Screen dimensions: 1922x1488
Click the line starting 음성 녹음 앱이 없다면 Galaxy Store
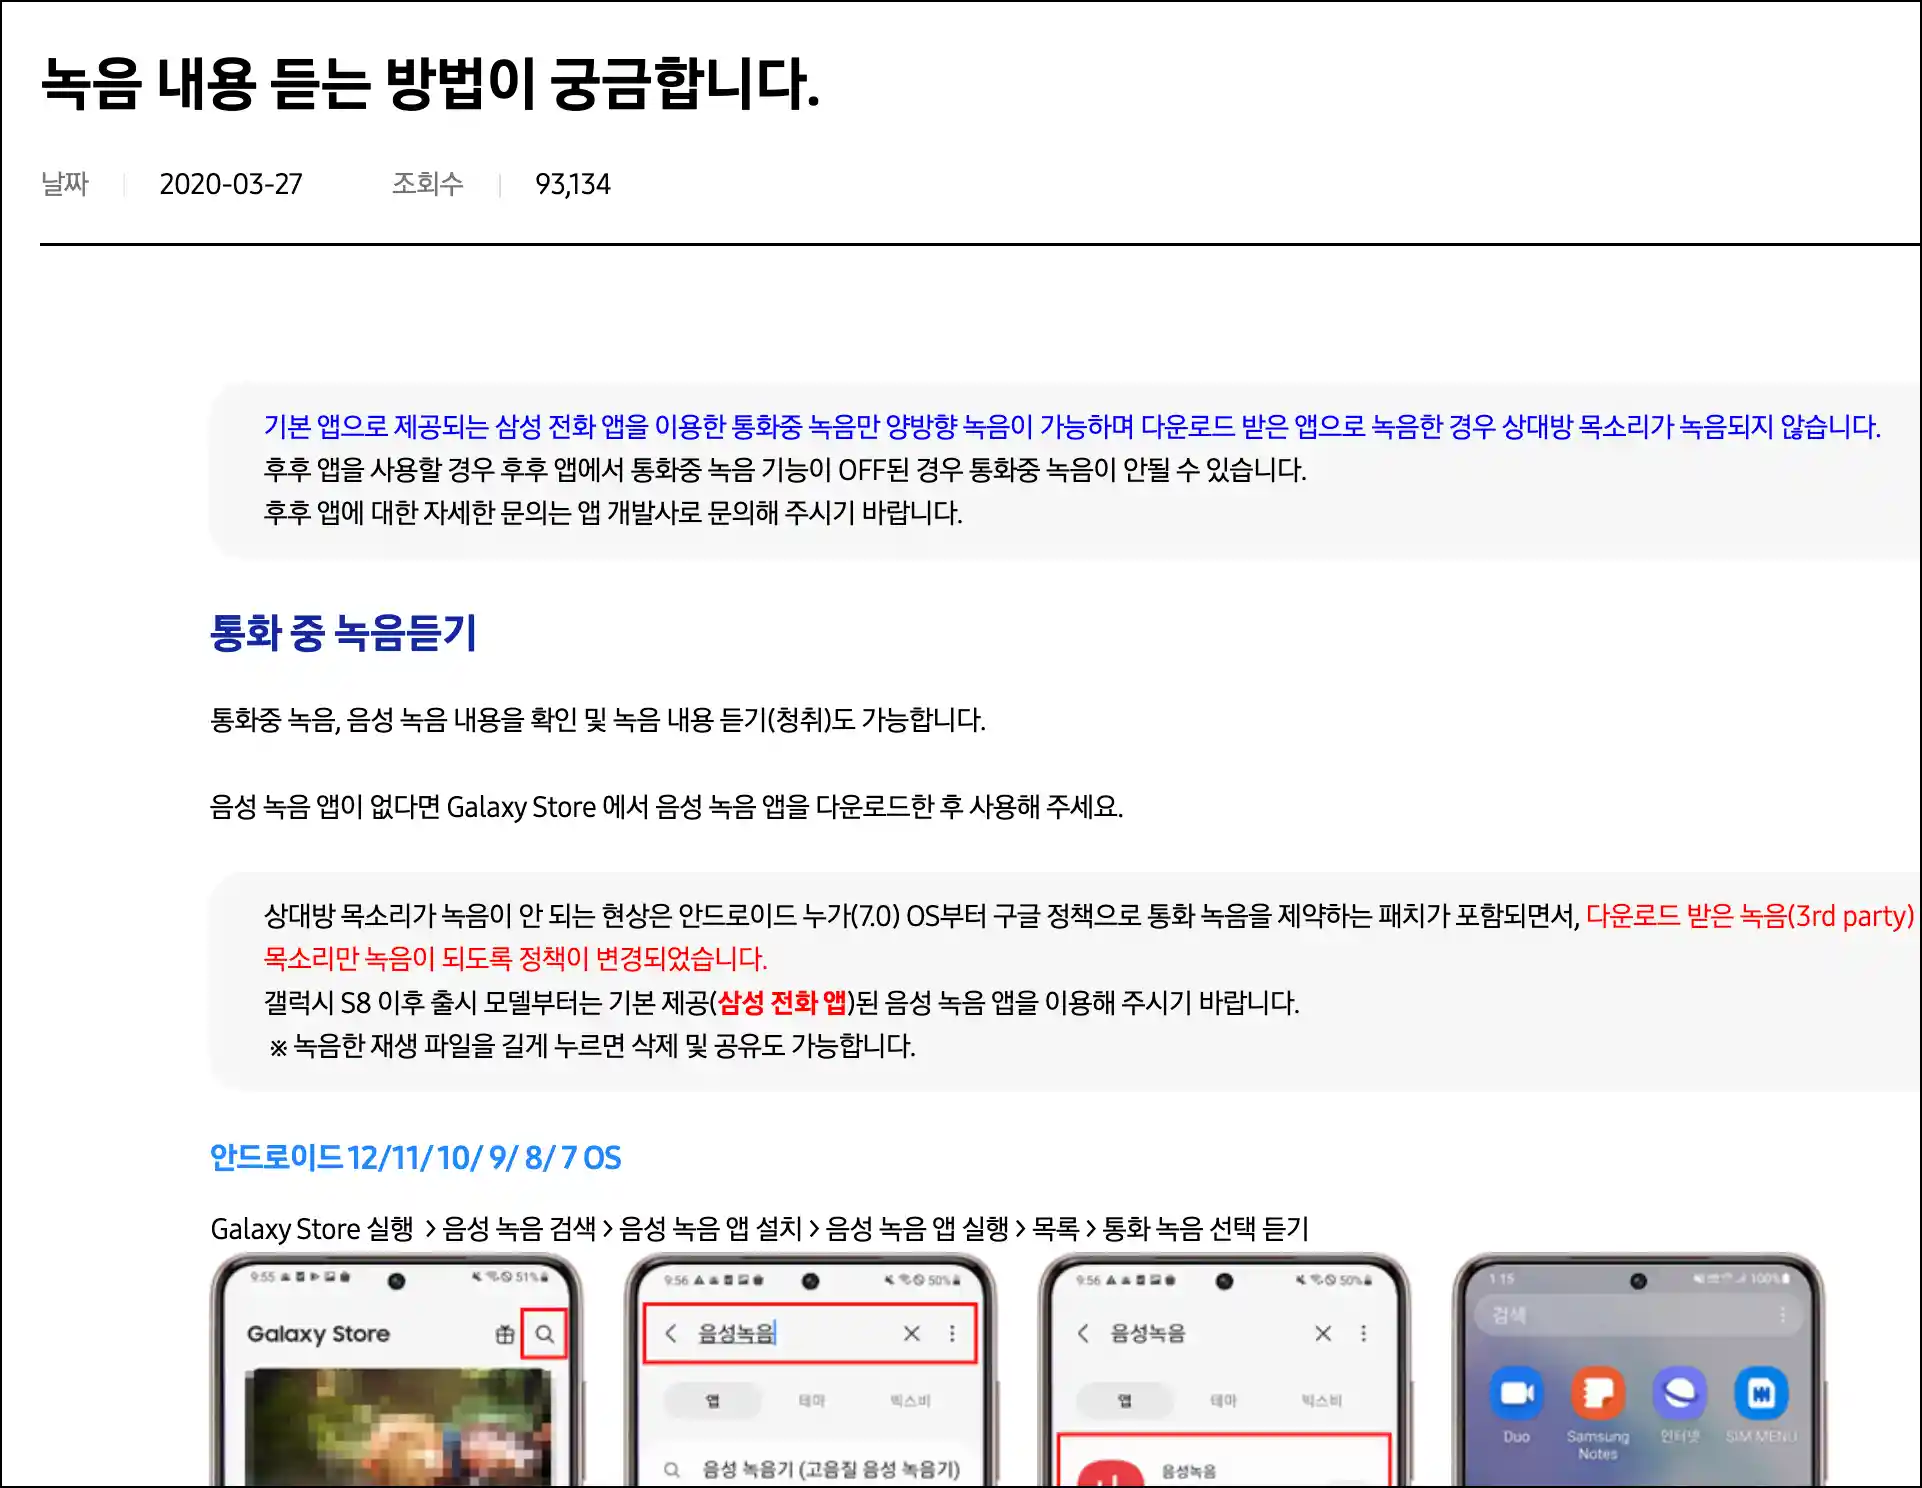pyautogui.click(x=666, y=806)
